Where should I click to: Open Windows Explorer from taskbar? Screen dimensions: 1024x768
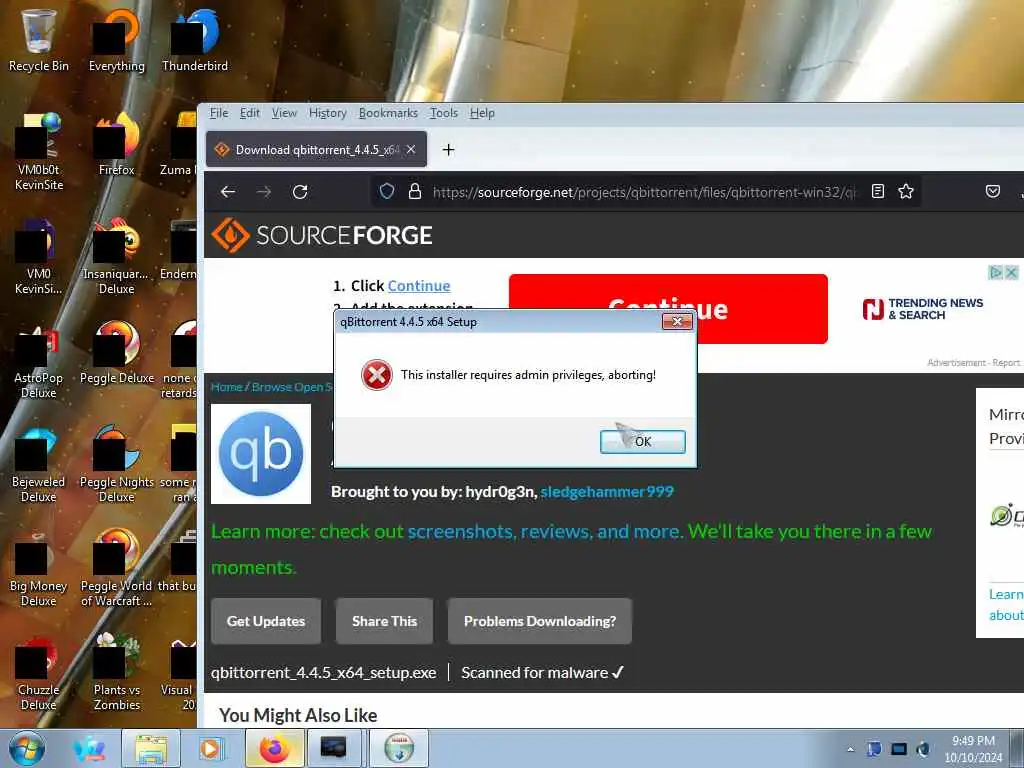tap(152, 748)
